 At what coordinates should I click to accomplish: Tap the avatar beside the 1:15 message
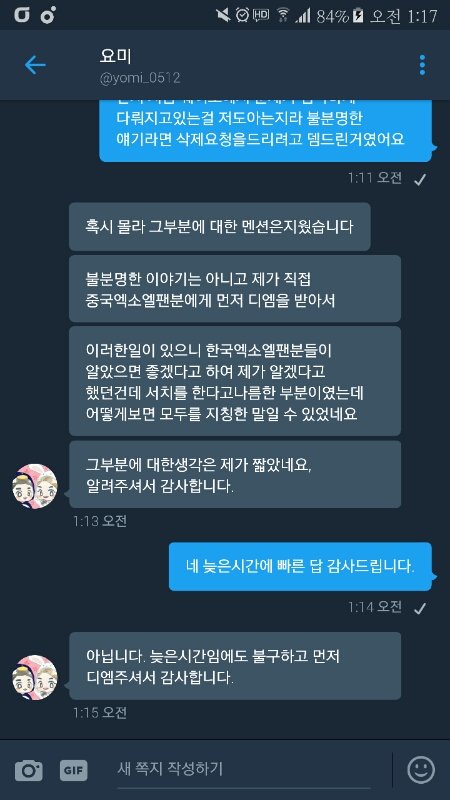[35, 678]
